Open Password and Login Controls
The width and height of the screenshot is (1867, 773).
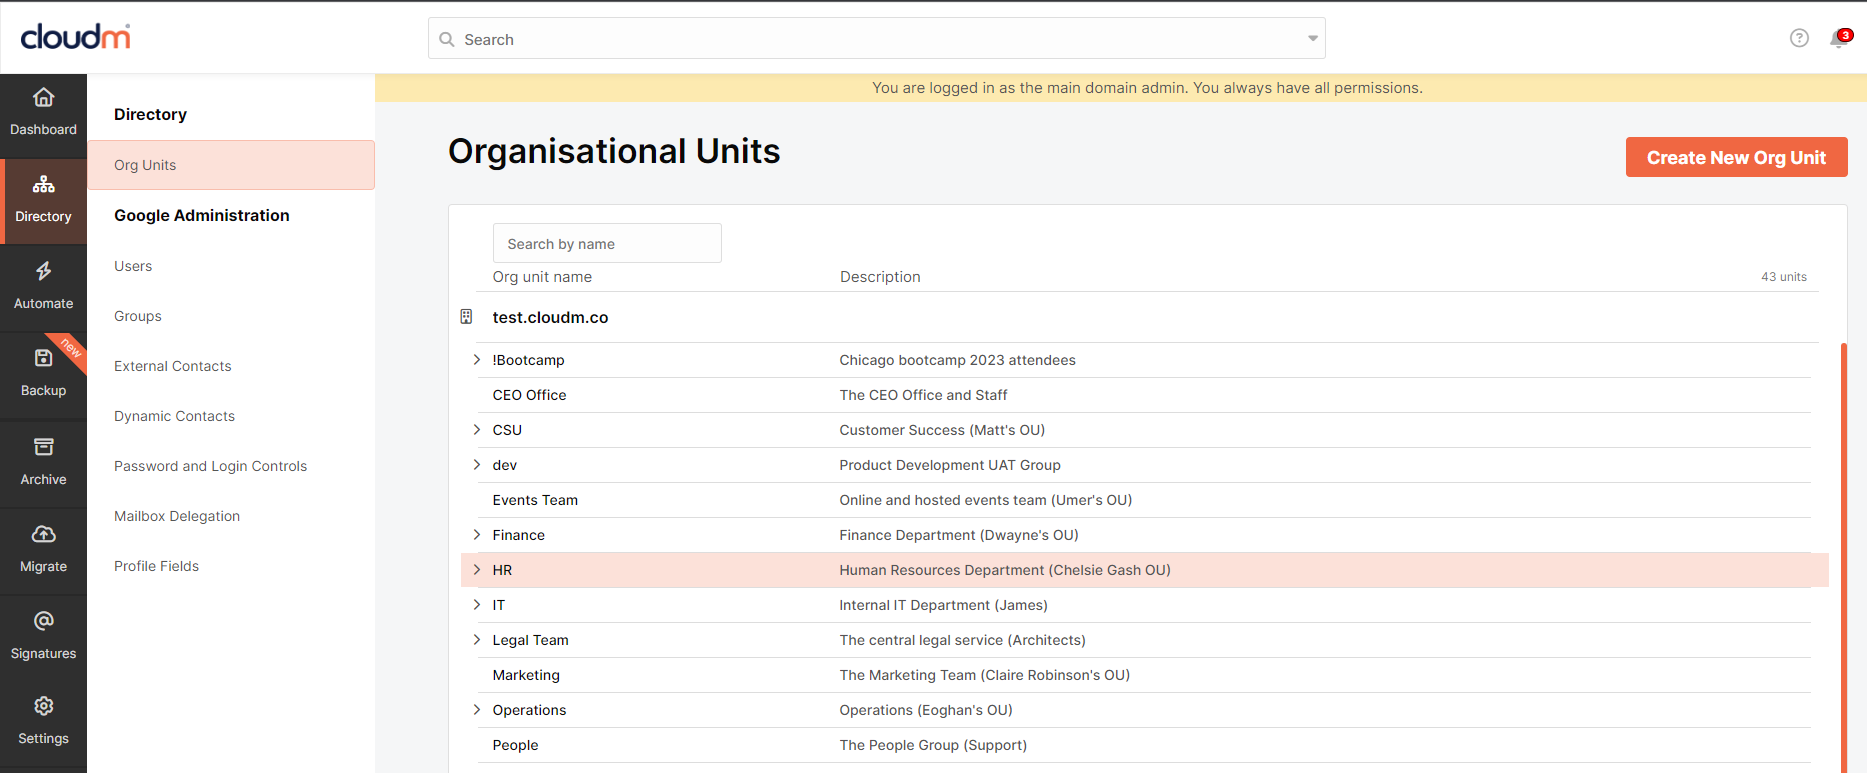coord(211,466)
